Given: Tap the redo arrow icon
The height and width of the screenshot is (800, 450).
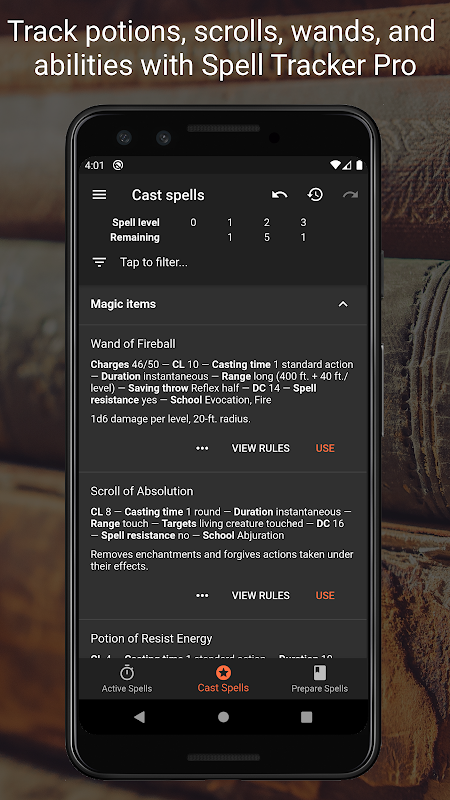Looking at the screenshot, I should (351, 194).
